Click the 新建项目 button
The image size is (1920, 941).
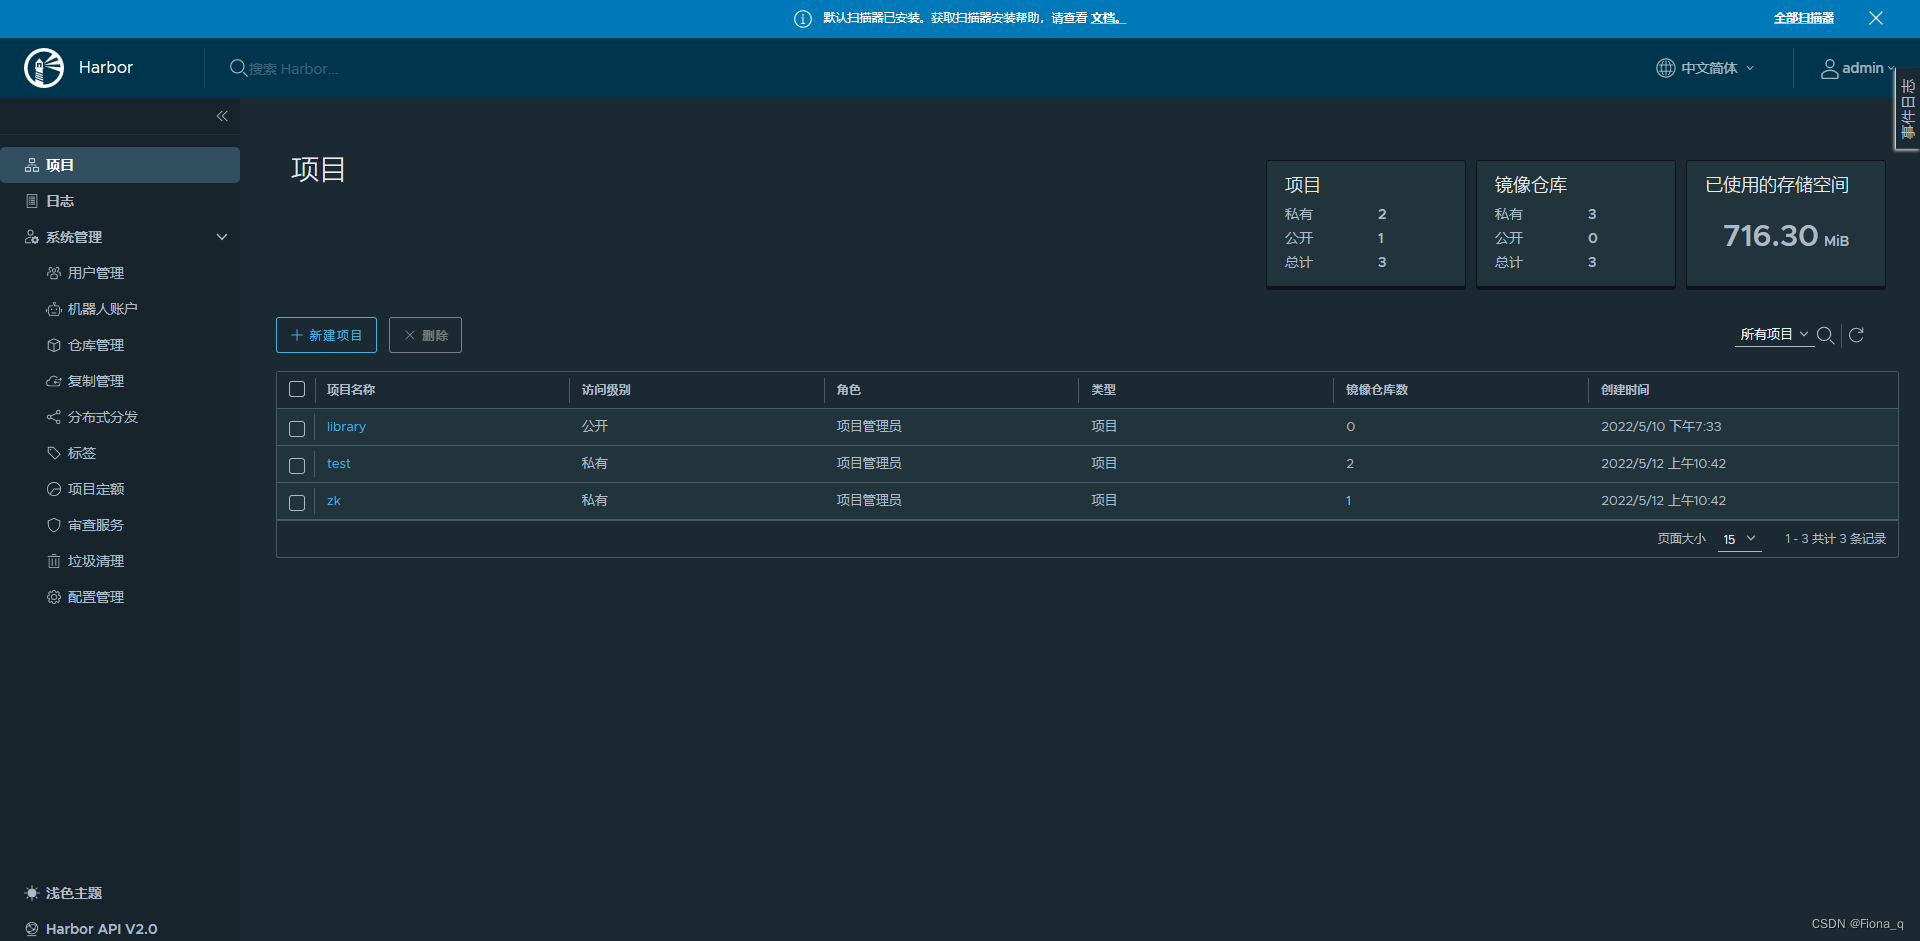click(326, 334)
